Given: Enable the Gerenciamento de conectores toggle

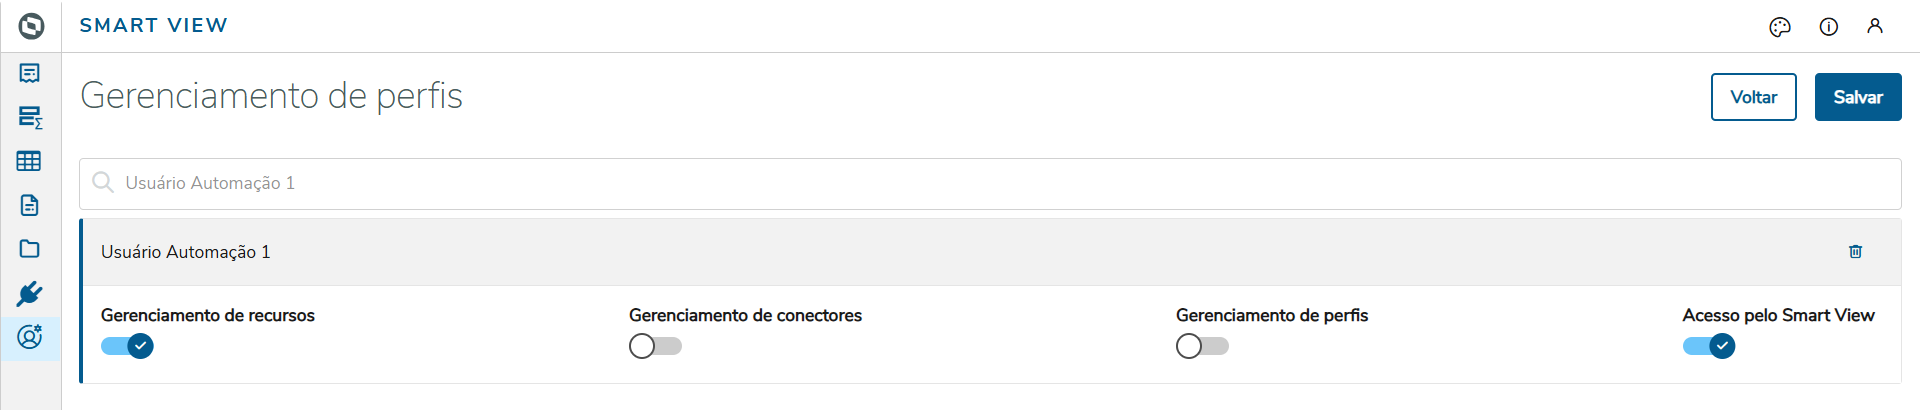Looking at the screenshot, I should (x=655, y=346).
